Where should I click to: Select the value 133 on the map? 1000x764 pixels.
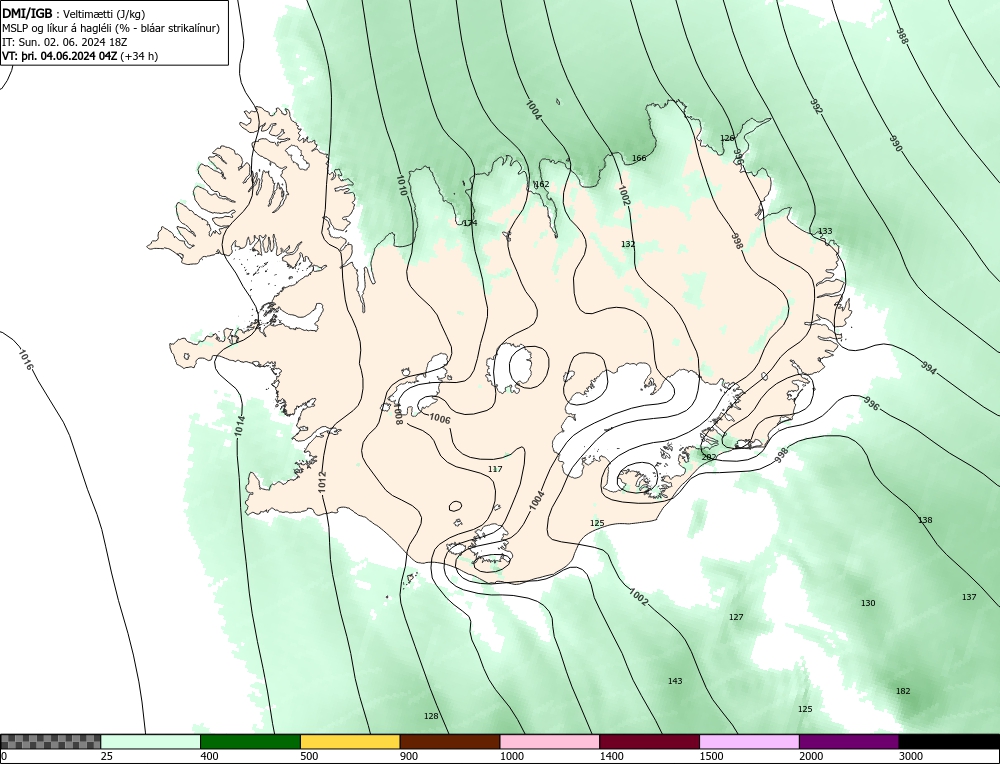point(825,231)
